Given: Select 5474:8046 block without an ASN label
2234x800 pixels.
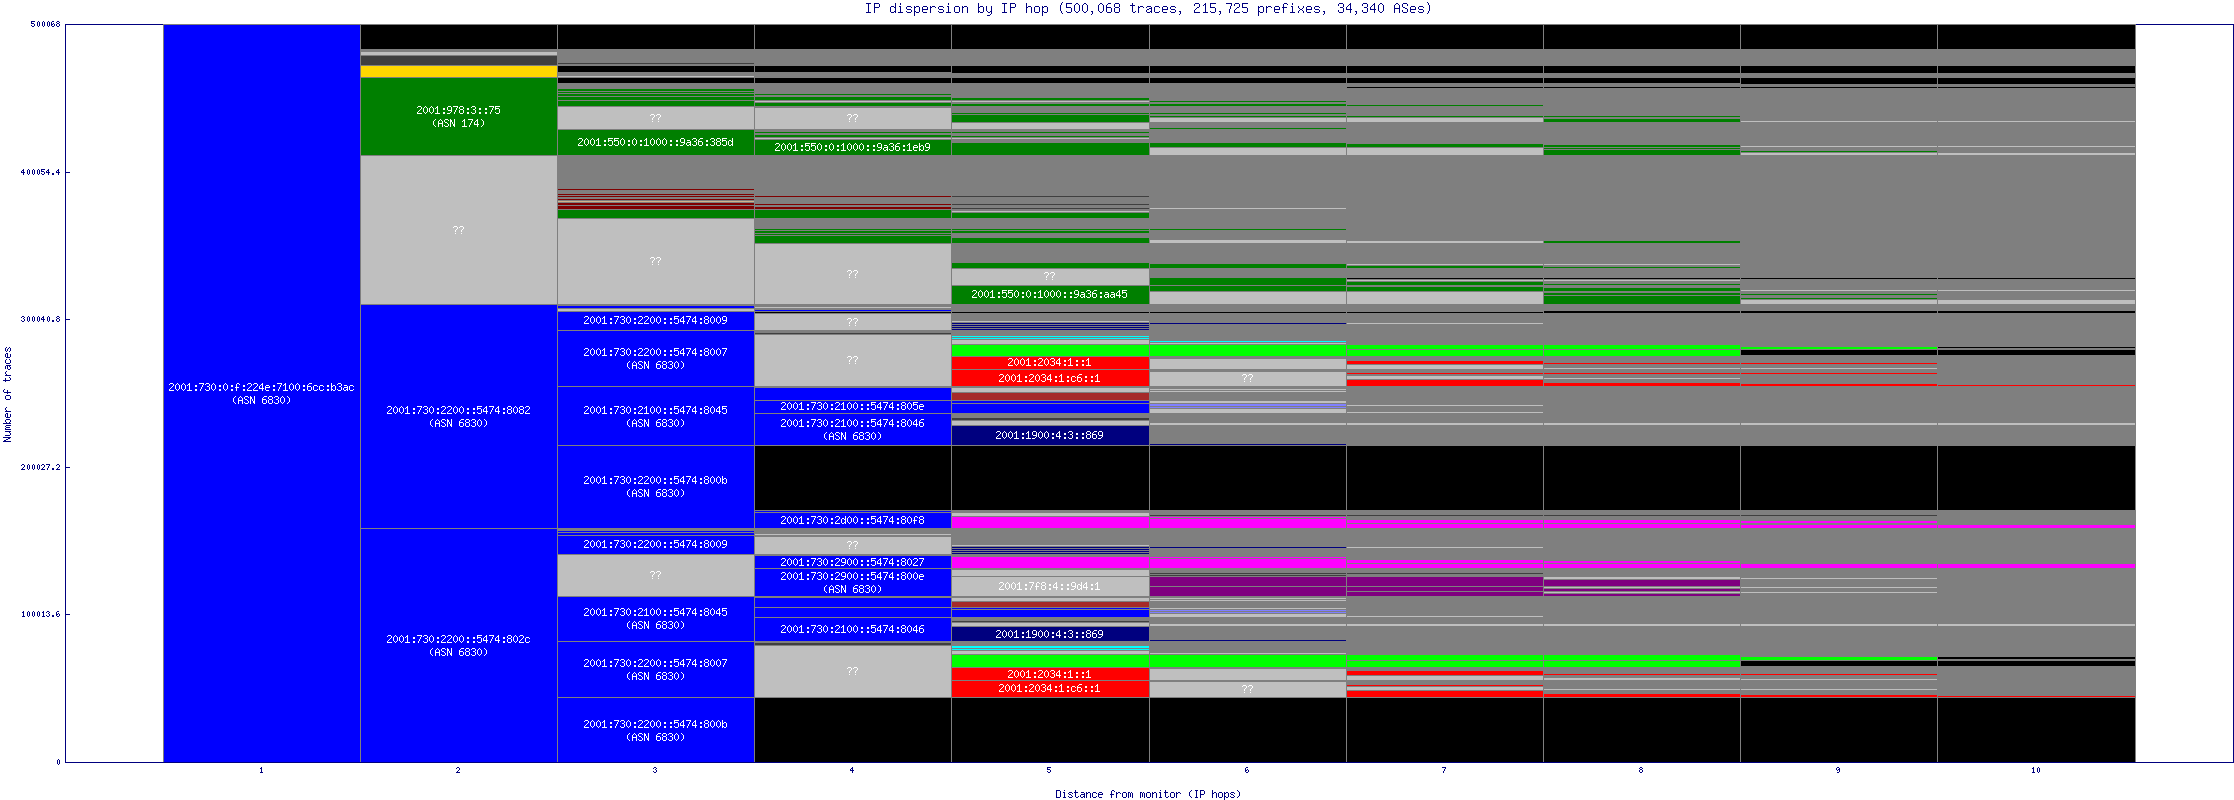Looking at the screenshot, I should pos(852,629).
